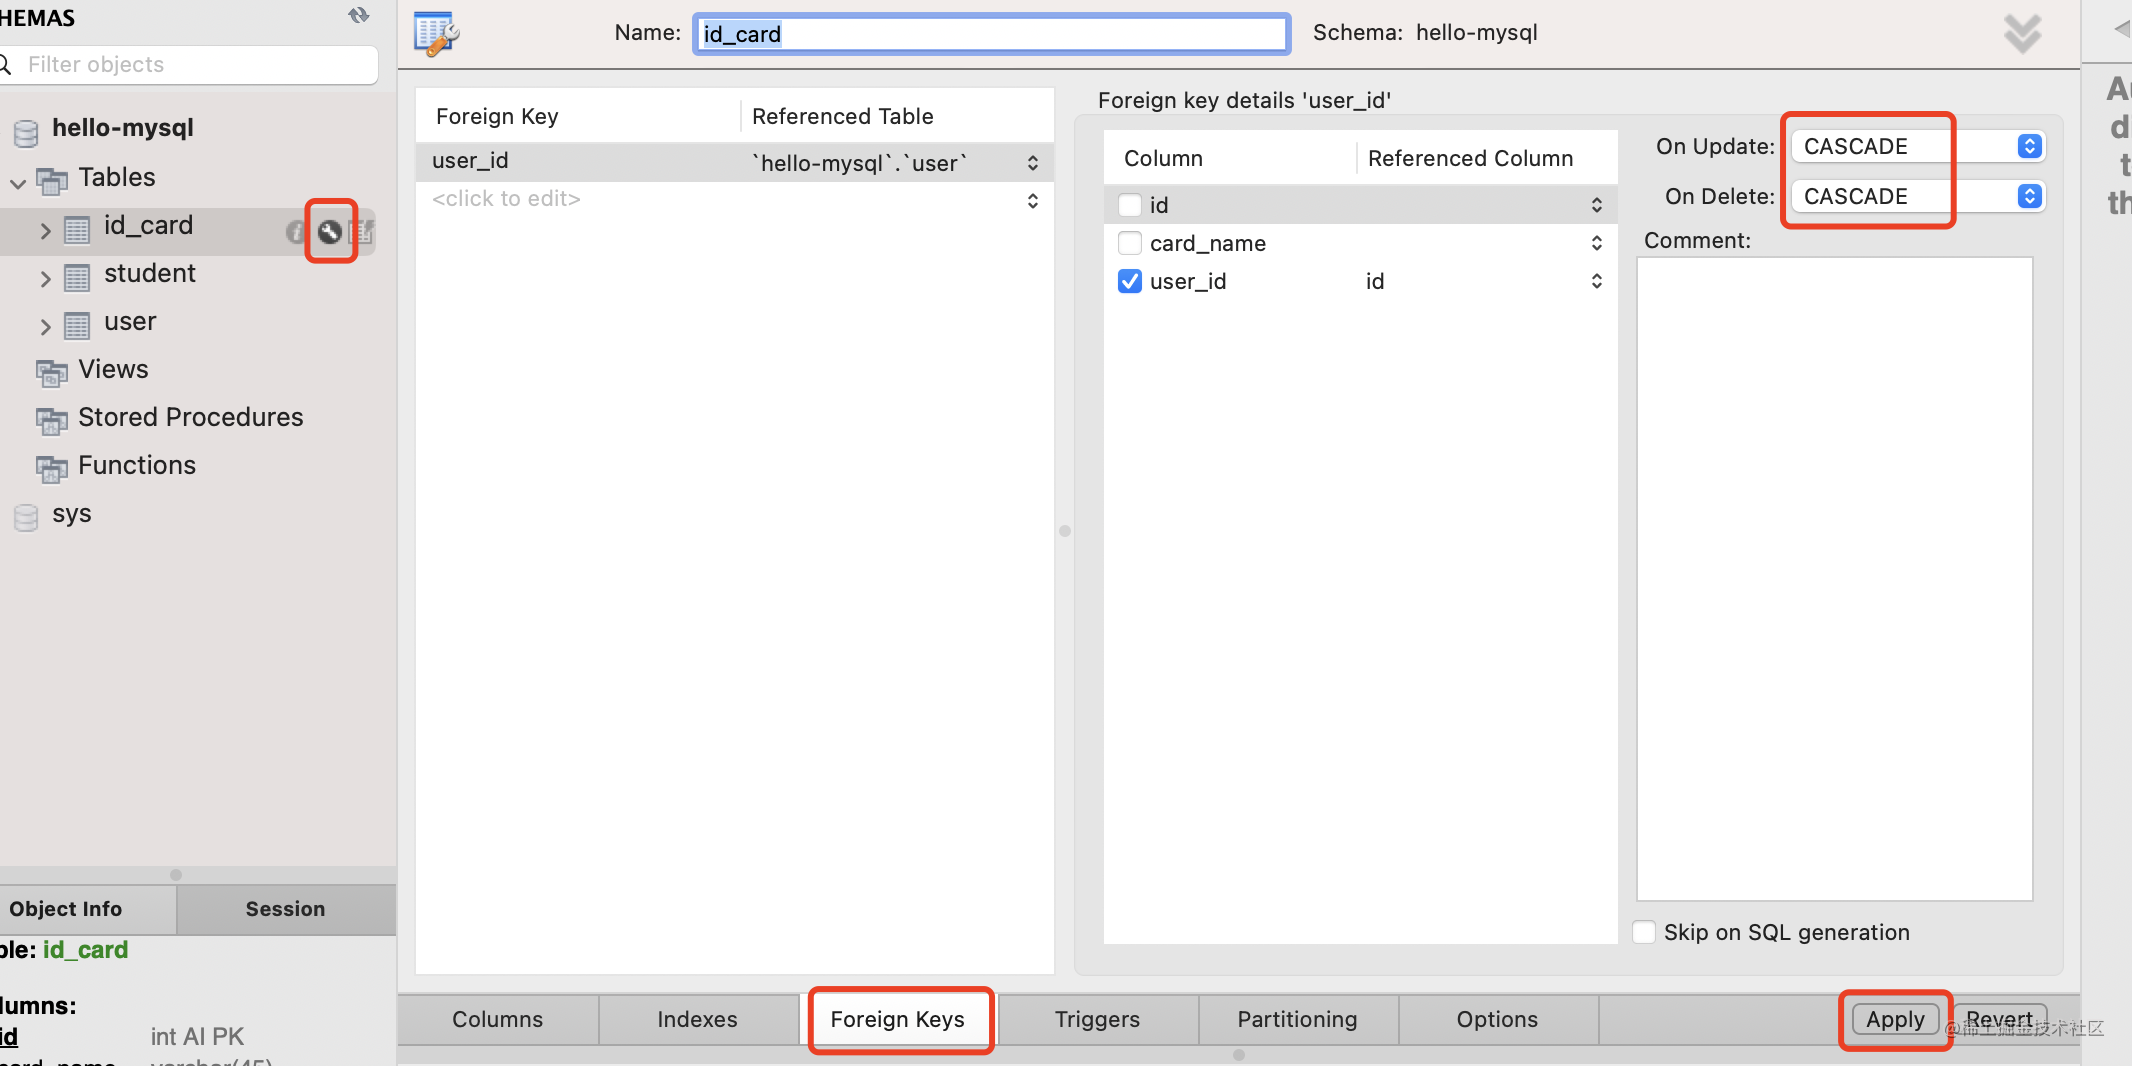Open referenced table selector on click-to-edit row
Viewport: 2132px width, 1066px height.
click(x=1033, y=200)
